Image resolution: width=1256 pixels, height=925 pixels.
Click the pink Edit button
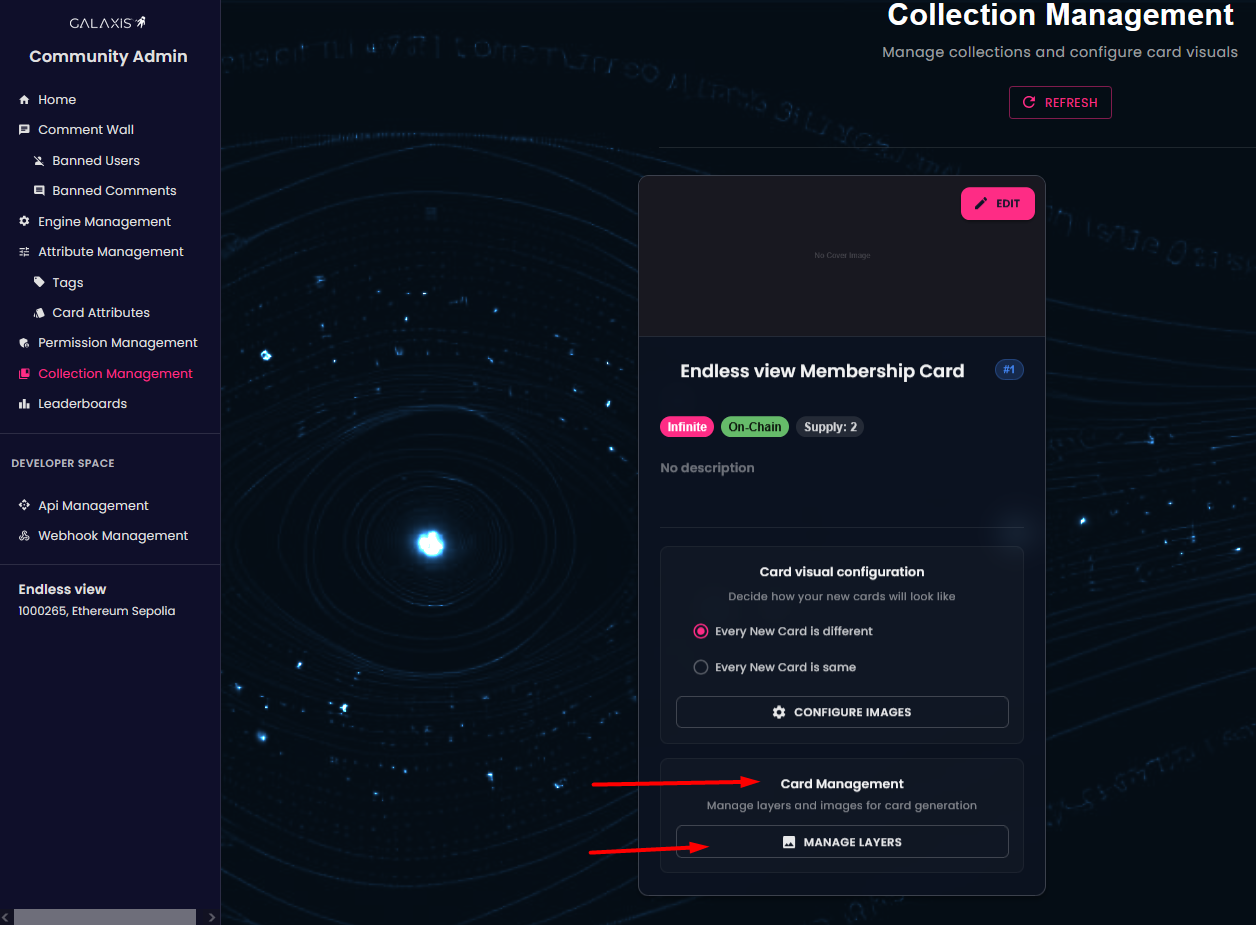tap(997, 204)
